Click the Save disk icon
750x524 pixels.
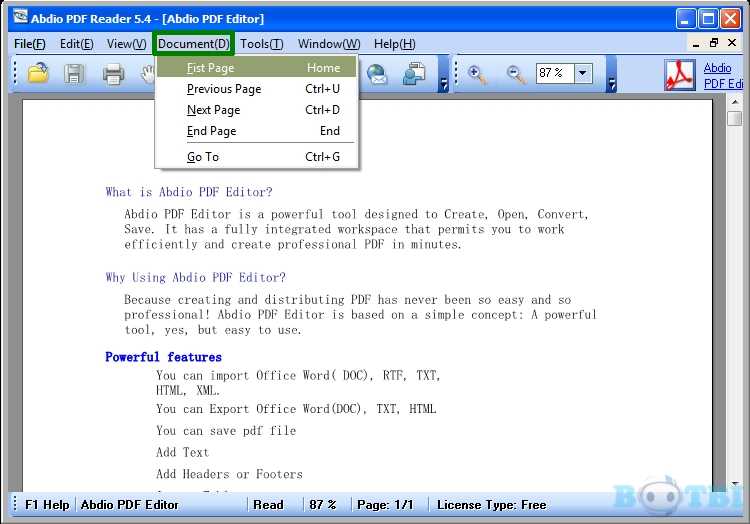coord(75,73)
